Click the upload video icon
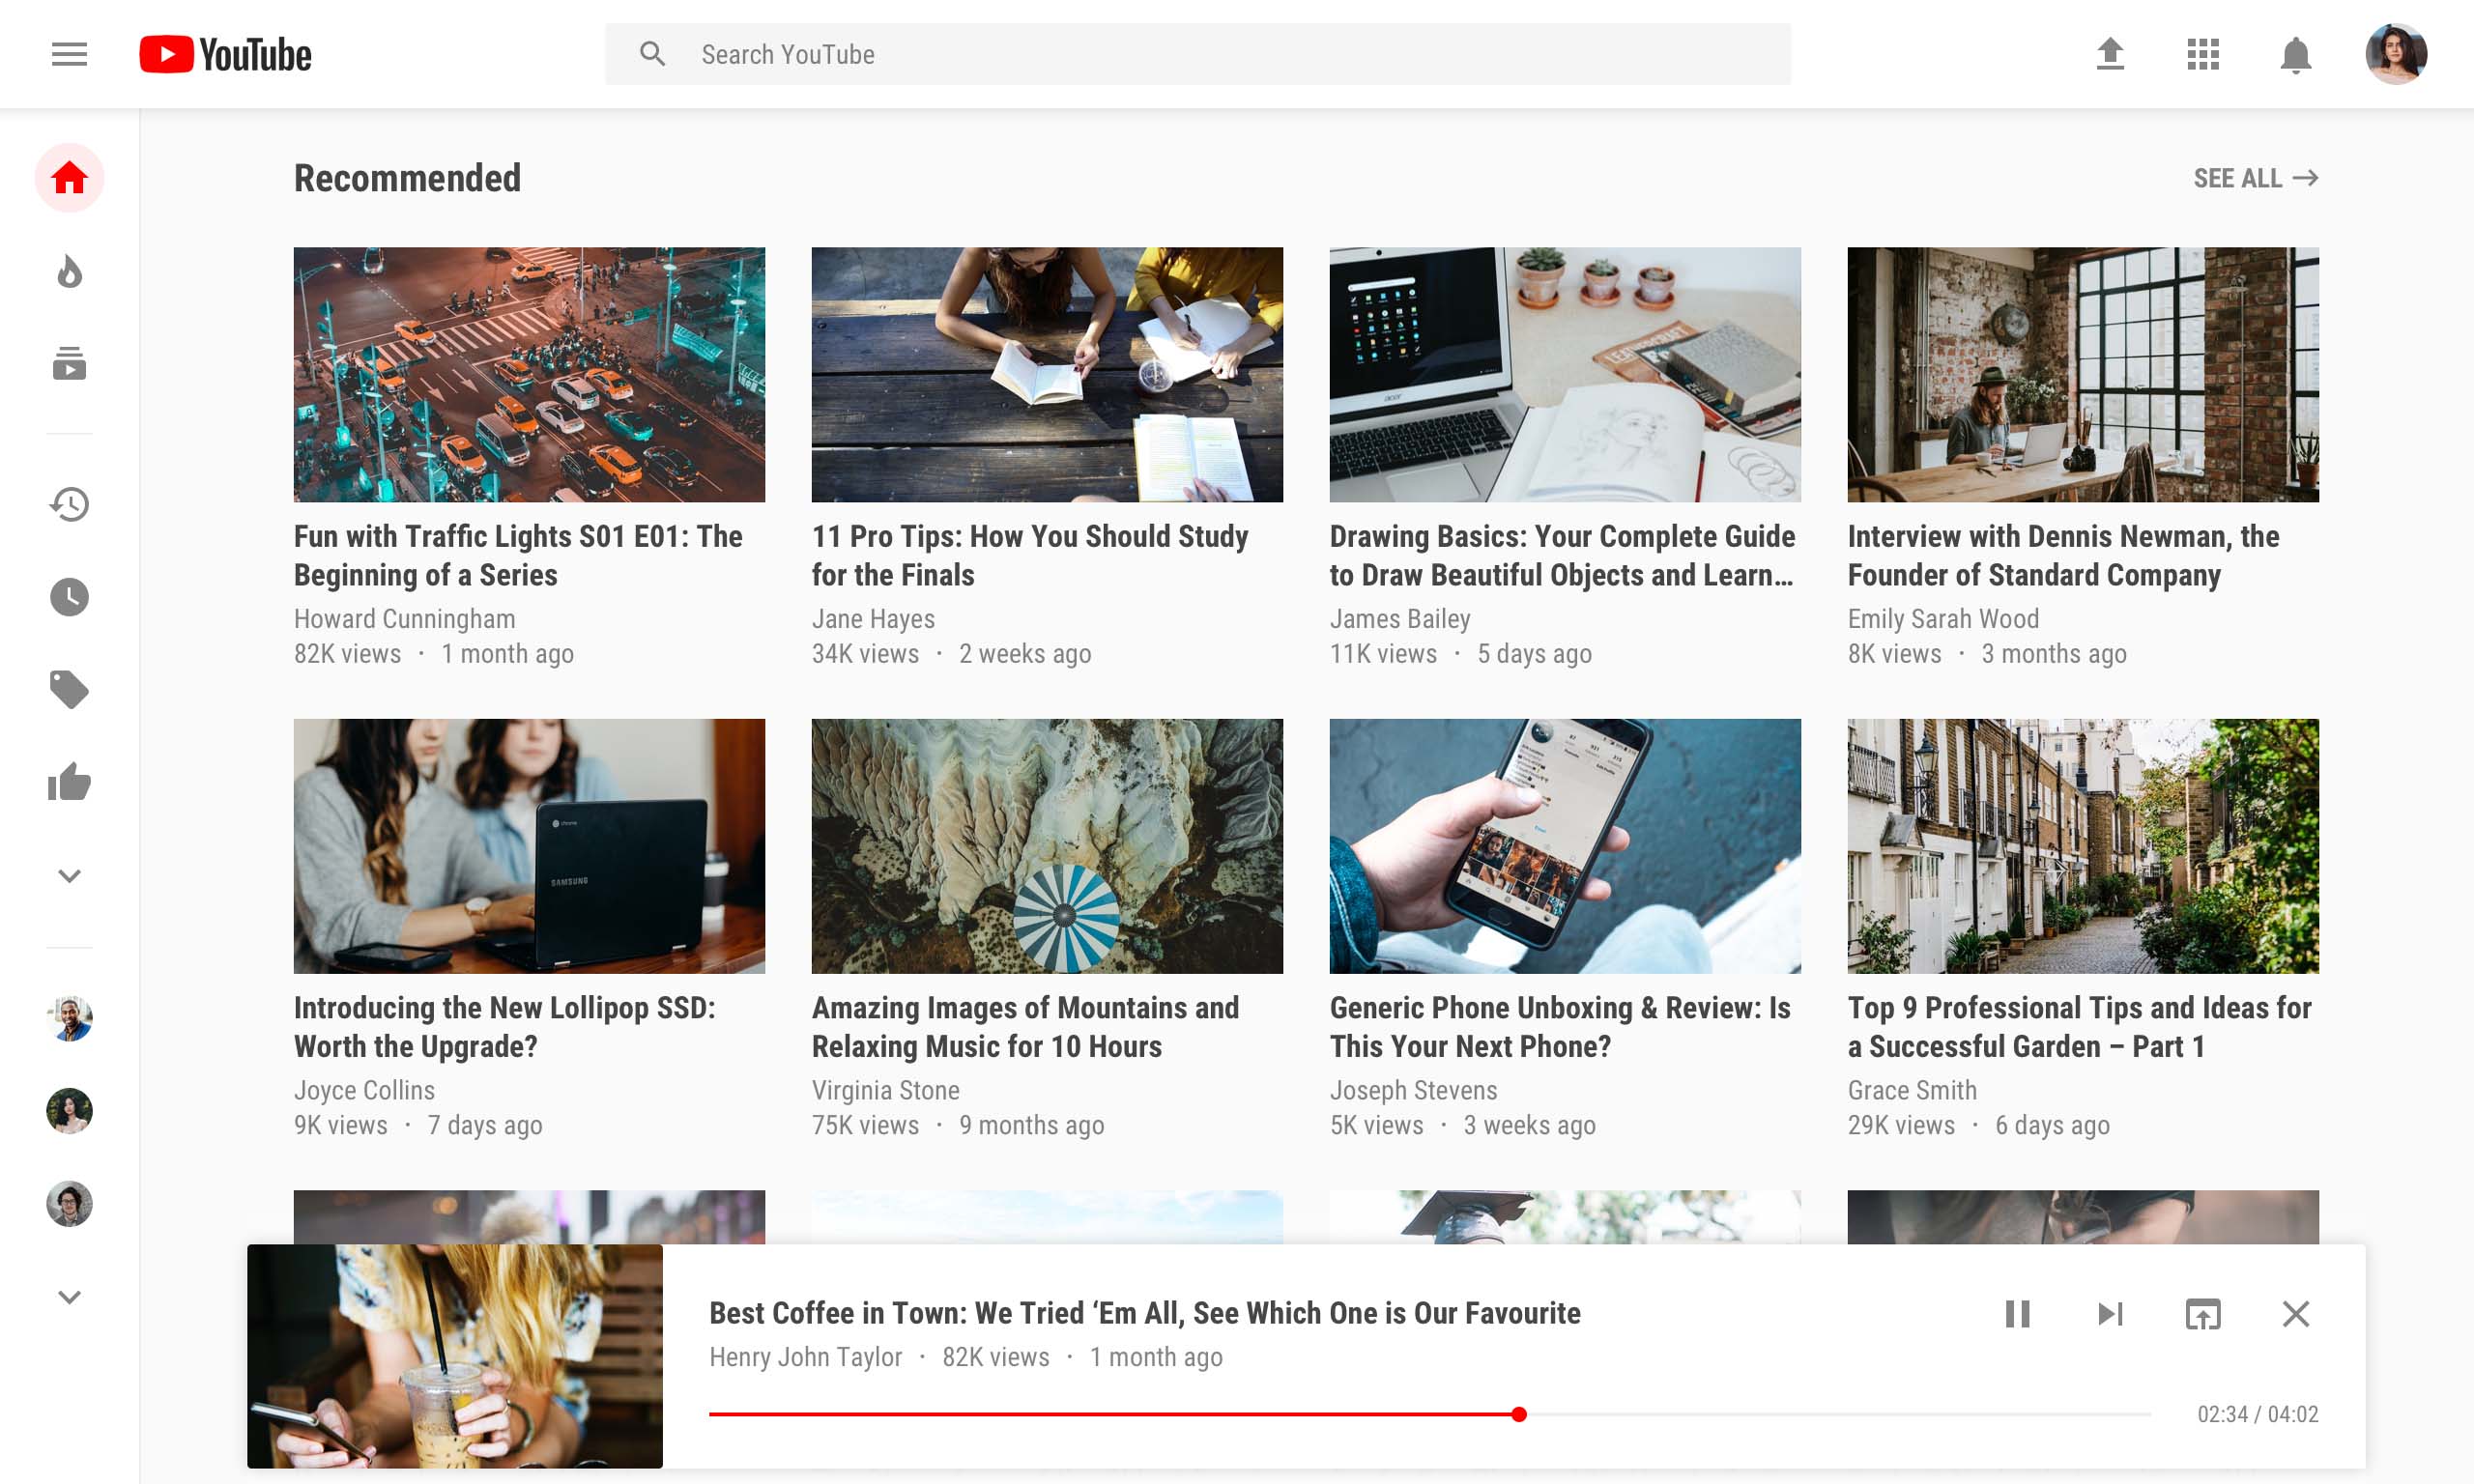The height and width of the screenshot is (1484, 2474). [x=2110, y=54]
